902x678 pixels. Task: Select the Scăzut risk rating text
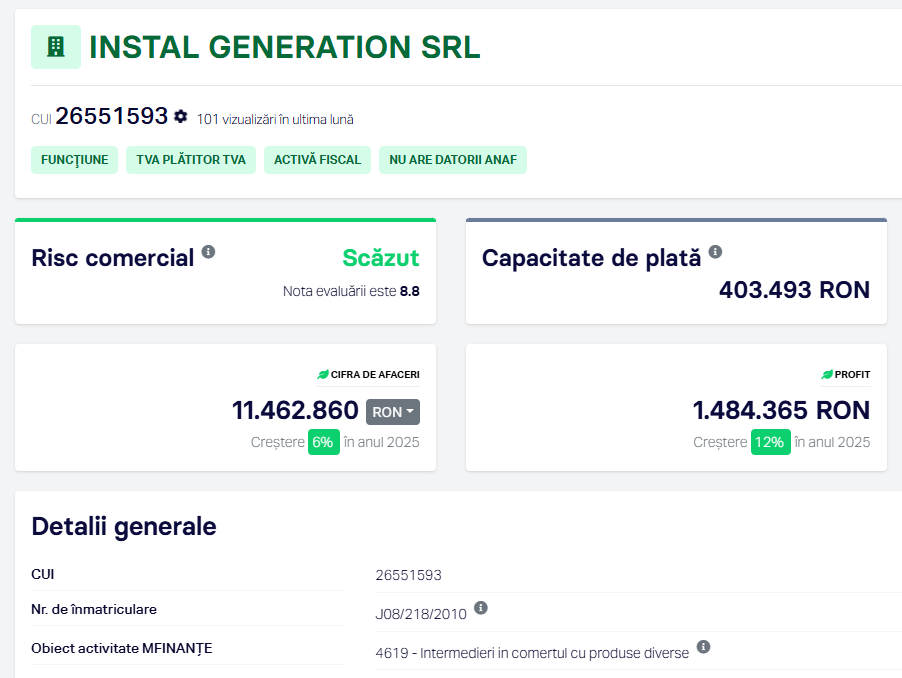pyautogui.click(x=381, y=258)
